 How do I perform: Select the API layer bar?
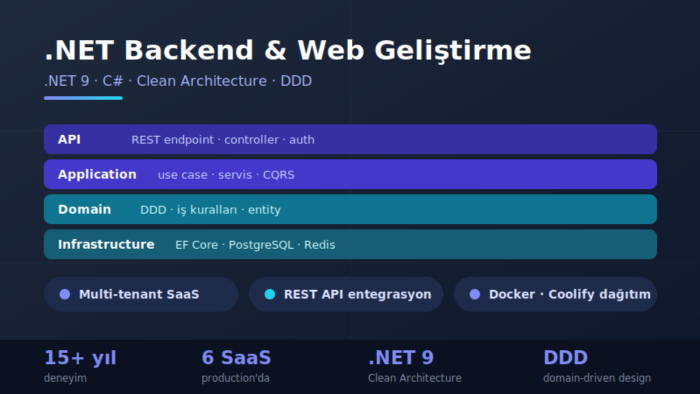[350, 139]
